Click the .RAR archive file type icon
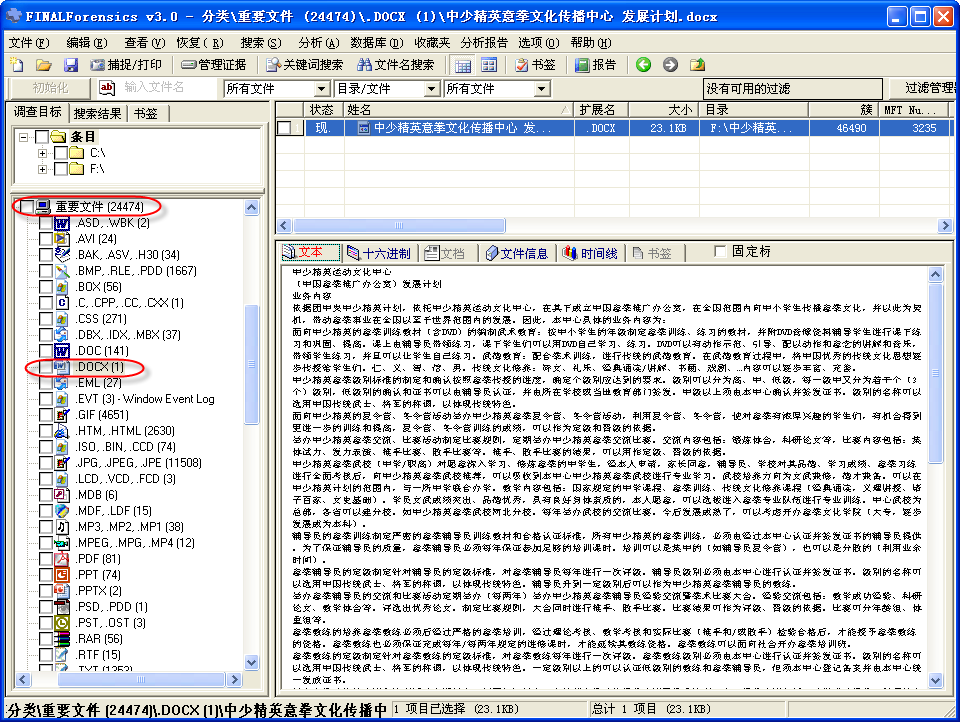Viewport: 960px width, 722px height. [x=62, y=639]
